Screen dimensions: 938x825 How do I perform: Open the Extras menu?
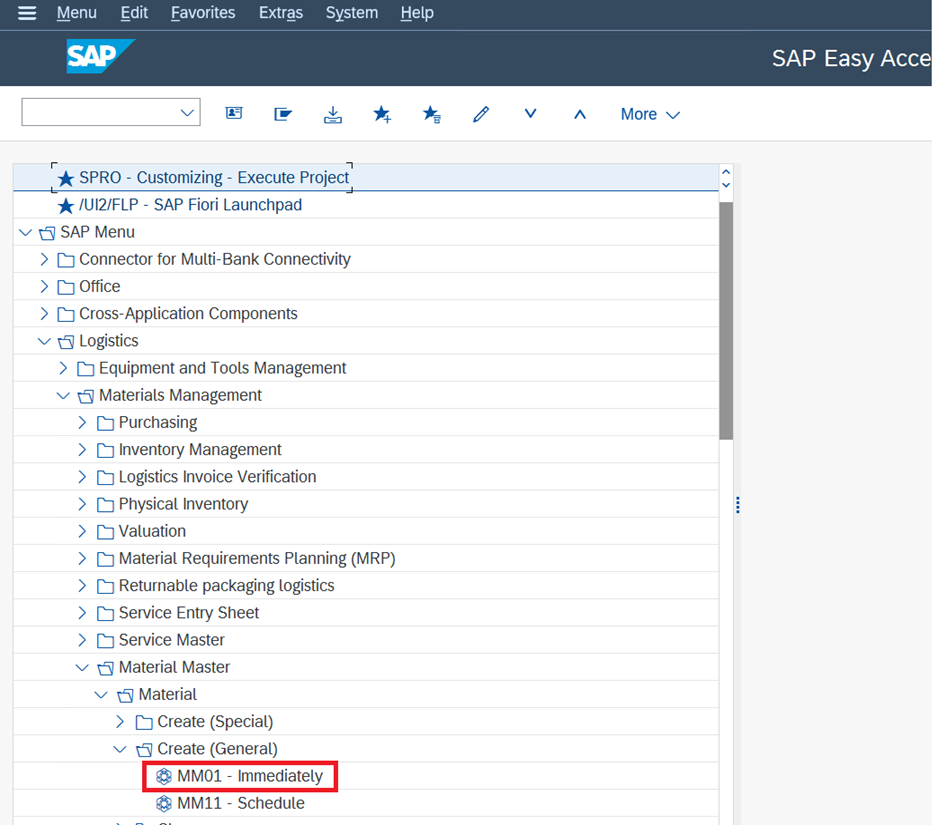(281, 13)
